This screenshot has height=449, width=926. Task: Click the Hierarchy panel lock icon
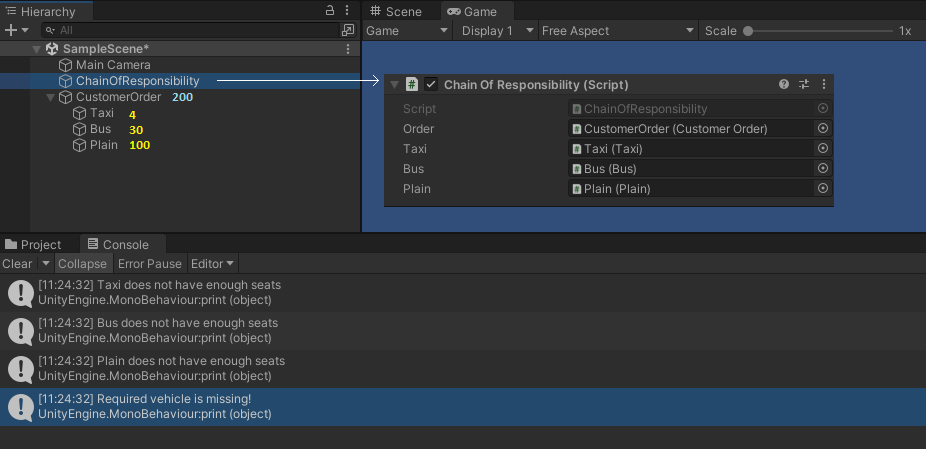[330, 10]
